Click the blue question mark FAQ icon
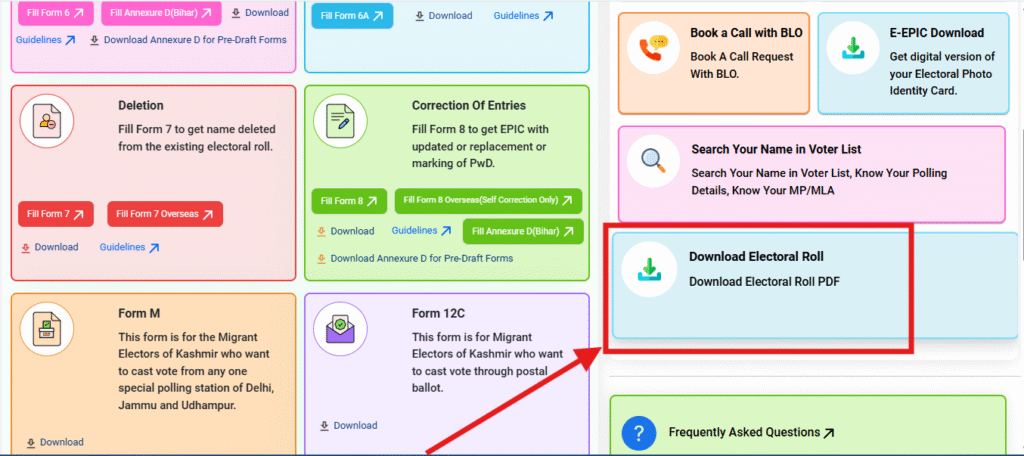This screenshot has height=456, width=1024. (x=638, y=433)
